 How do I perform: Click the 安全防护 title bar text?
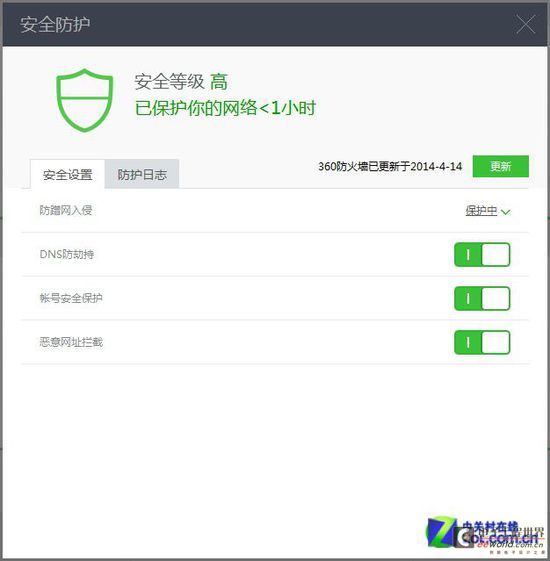tap(55, 24)
